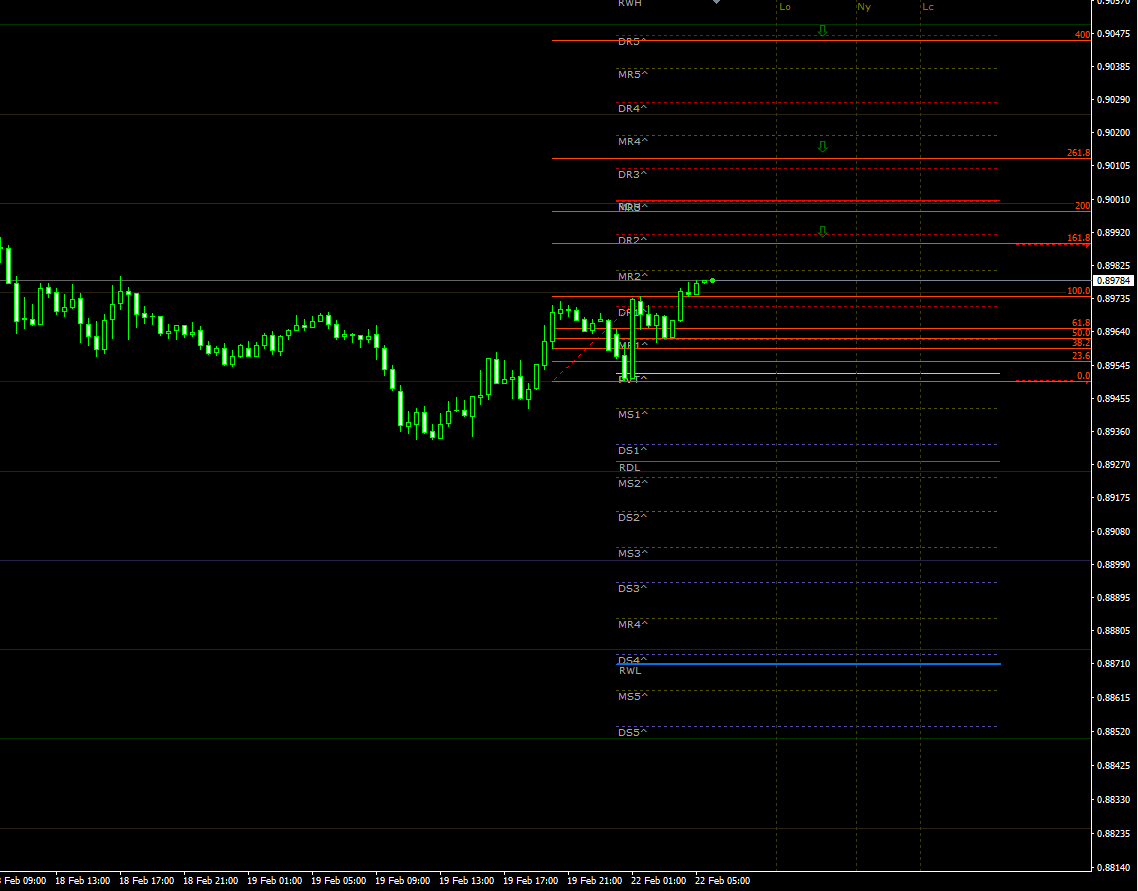Click the 22 Feb 05:00 timestamp on the axis

pyautogui.click(x=722, y=881)
